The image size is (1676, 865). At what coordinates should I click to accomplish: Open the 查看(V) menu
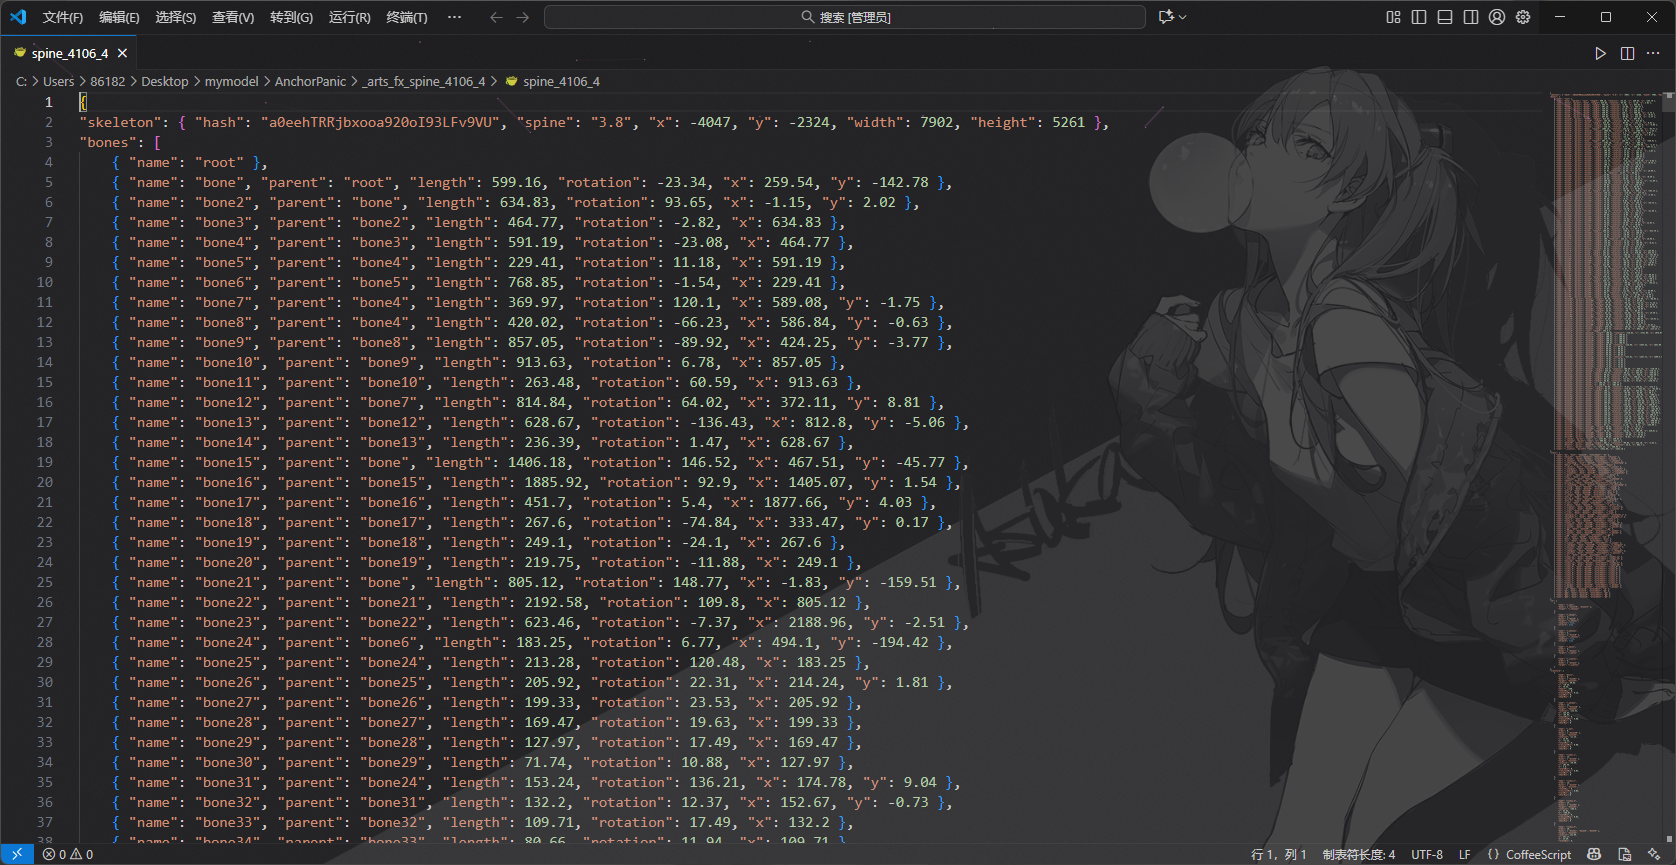coord(233,17)
